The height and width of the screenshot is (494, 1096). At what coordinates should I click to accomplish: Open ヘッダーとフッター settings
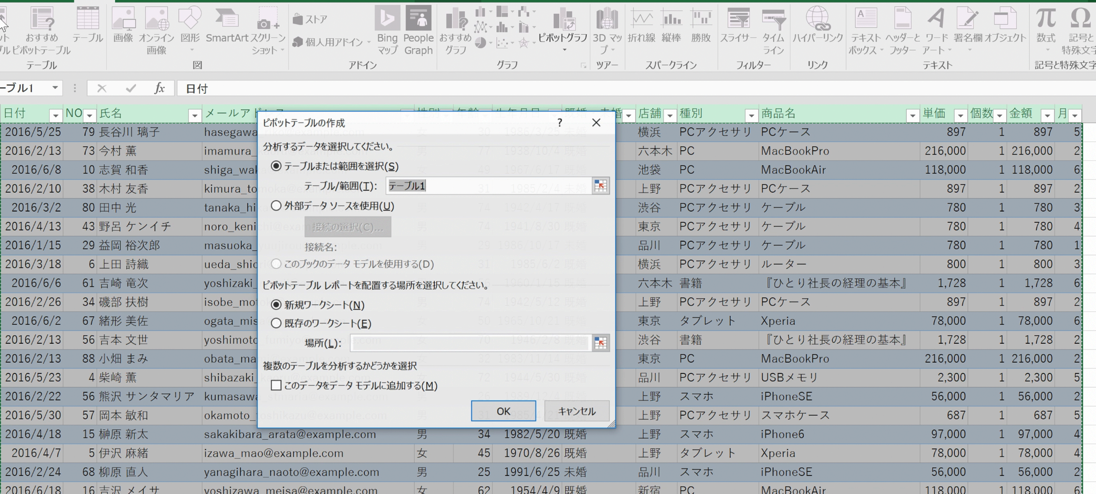[x=902, y=31]
